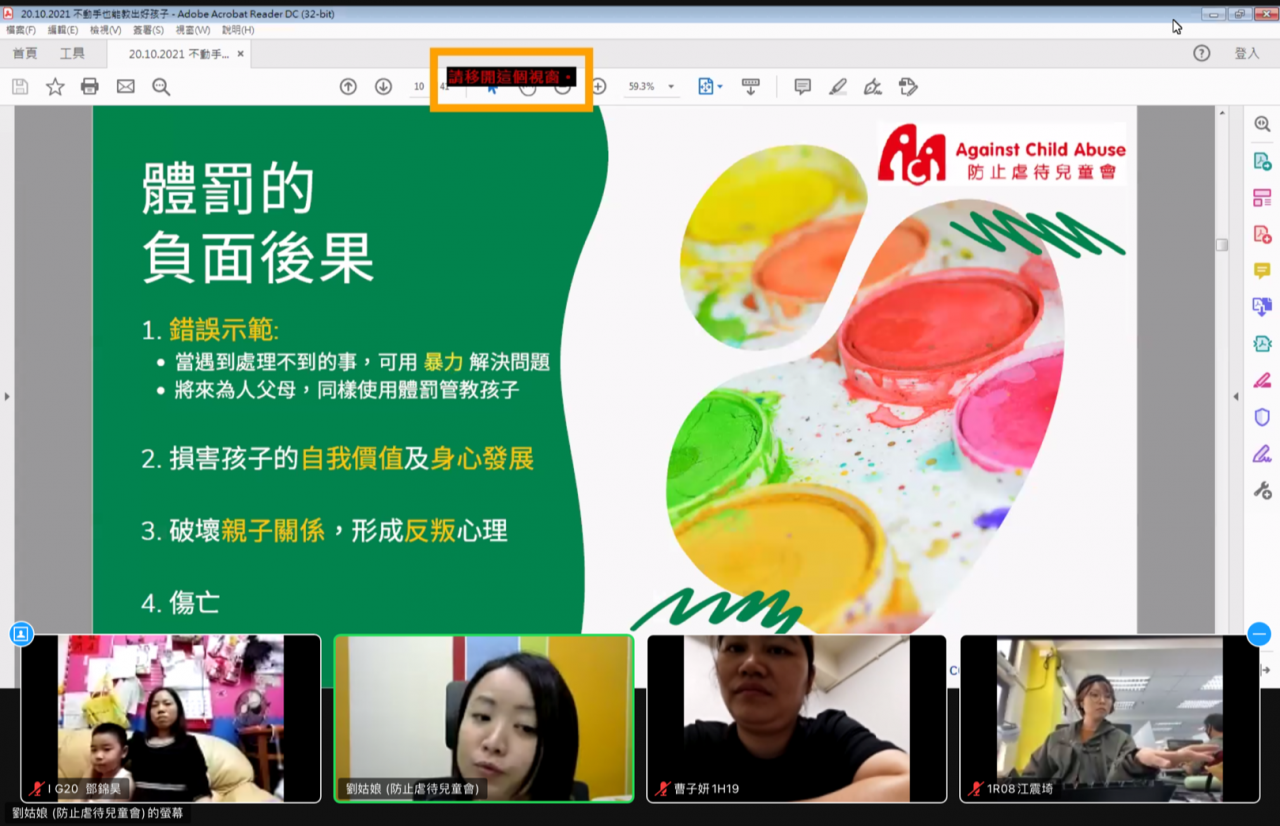1280x826 pixels.
Task: Switch to the 工具 tab
Action: [72, 54]
